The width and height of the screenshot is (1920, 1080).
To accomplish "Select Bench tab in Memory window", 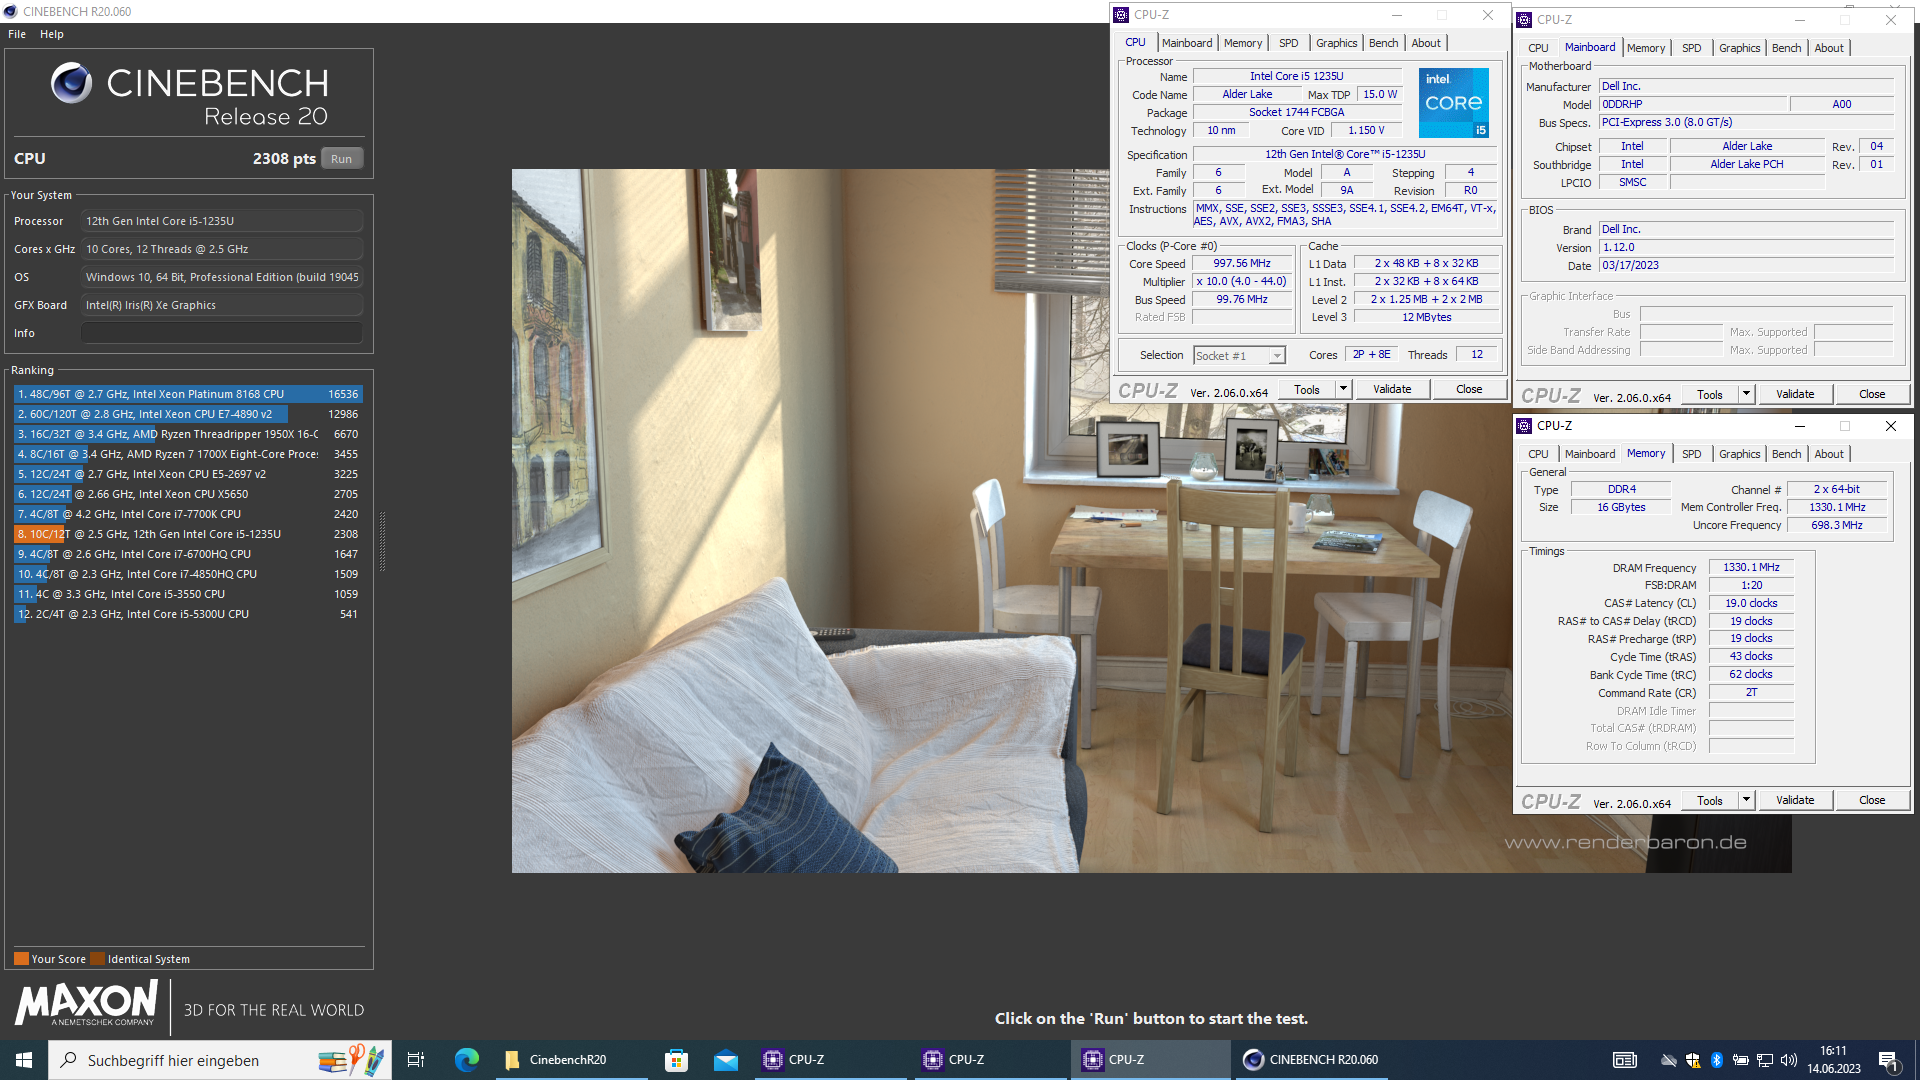I will pos(1787,454).
